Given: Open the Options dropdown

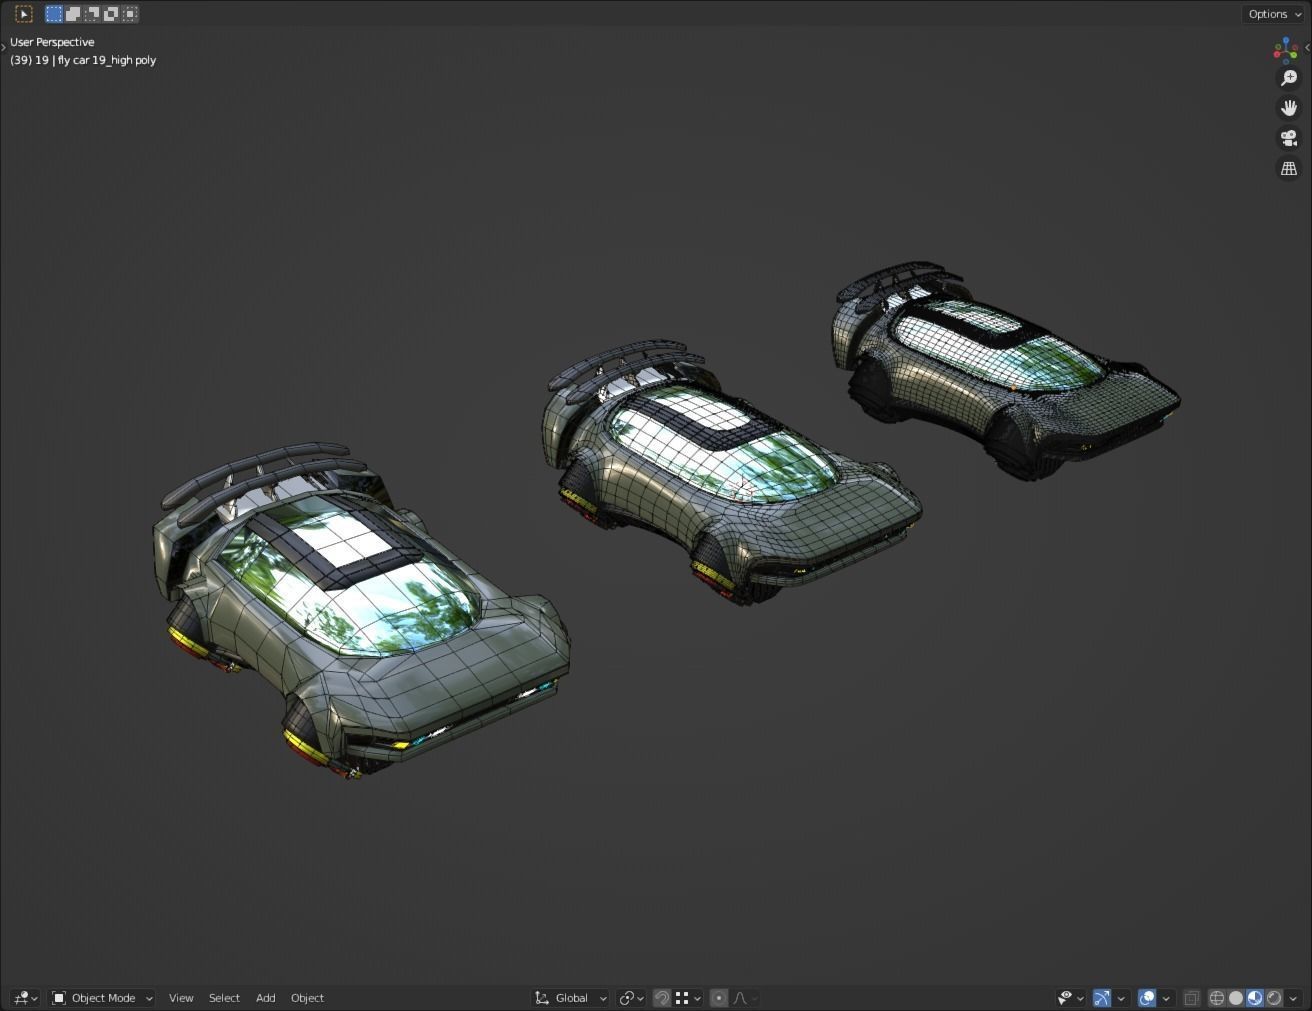Looking at the screenshot, I should click(x=1274, y=14).
